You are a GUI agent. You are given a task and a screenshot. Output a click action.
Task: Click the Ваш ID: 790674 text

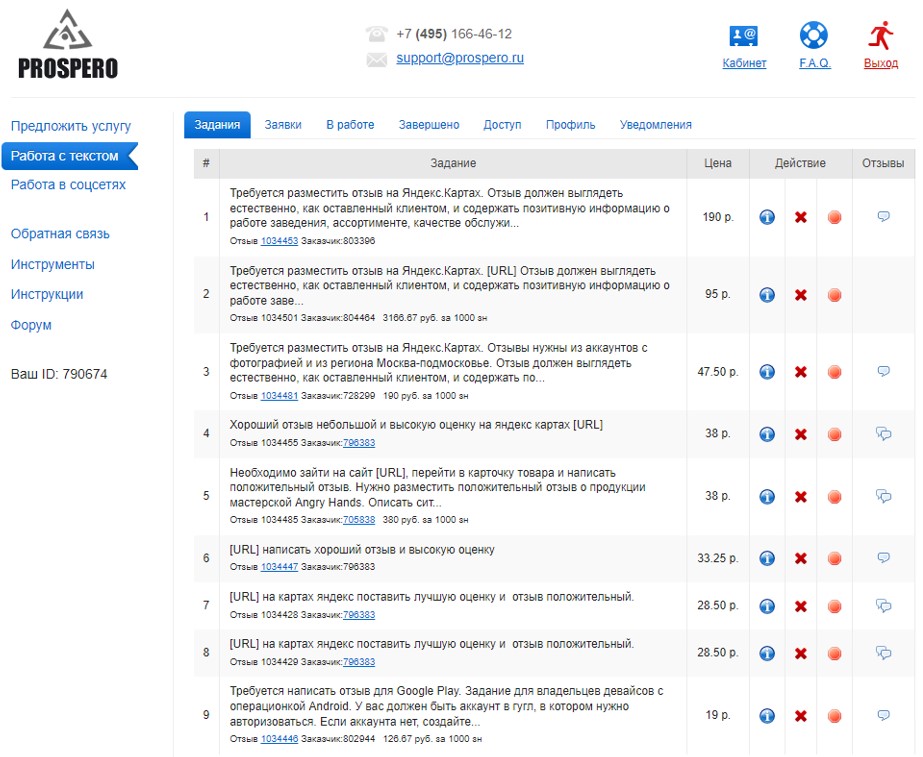coord(59,374)
